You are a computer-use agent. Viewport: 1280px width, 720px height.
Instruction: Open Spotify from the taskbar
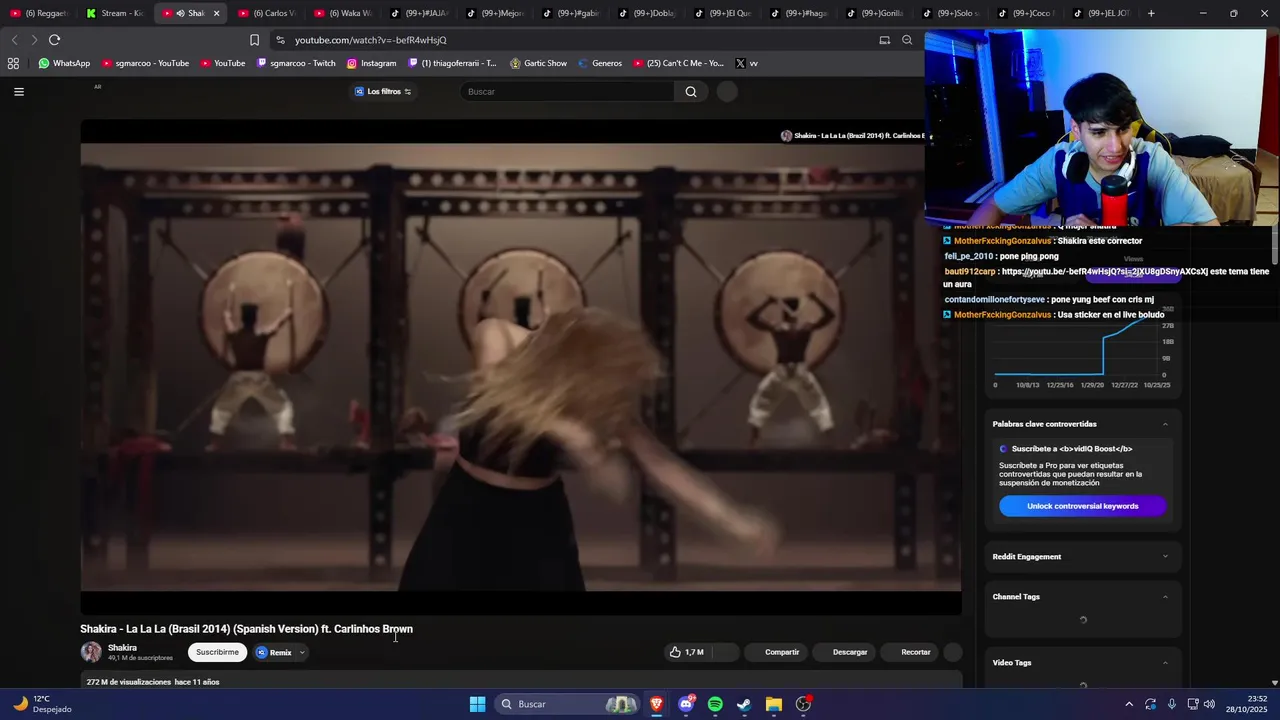(x=715, y=704)
